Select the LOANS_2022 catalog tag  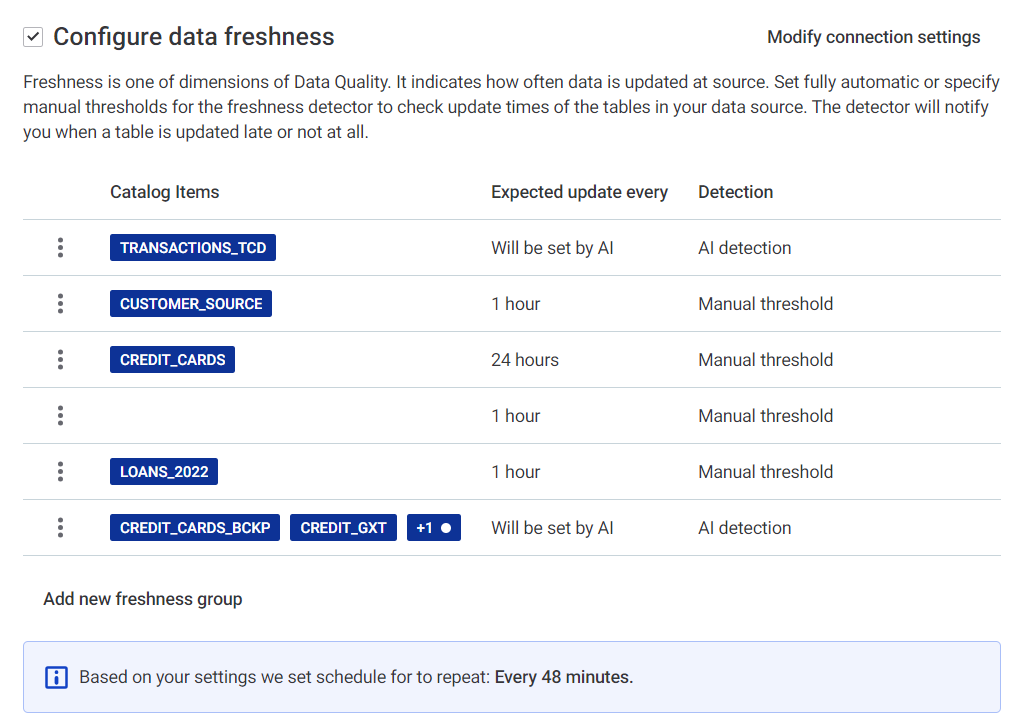tap(164, 472)
